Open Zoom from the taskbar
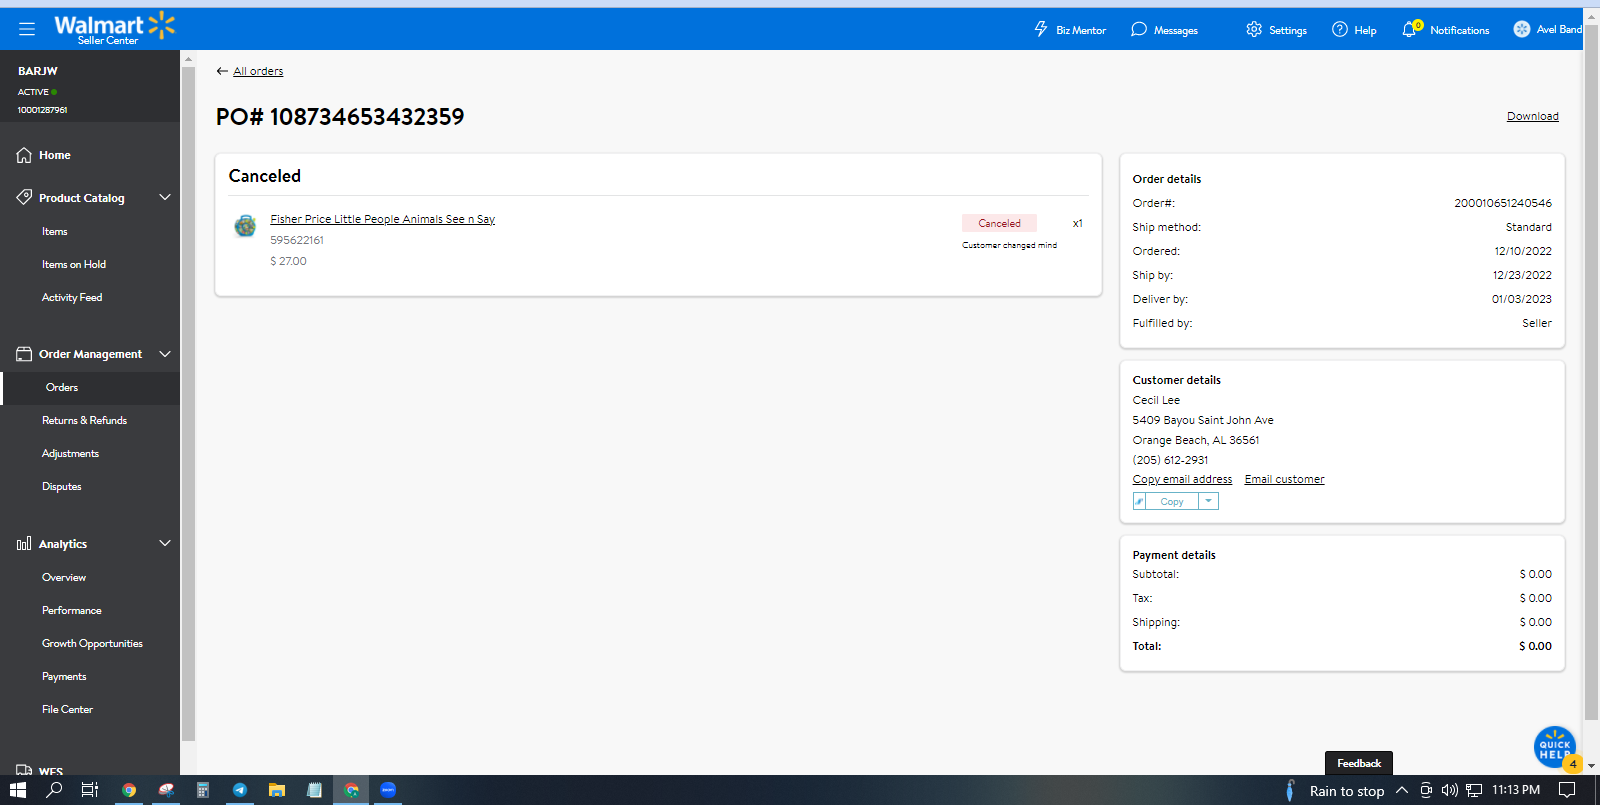 coord(388,790)
